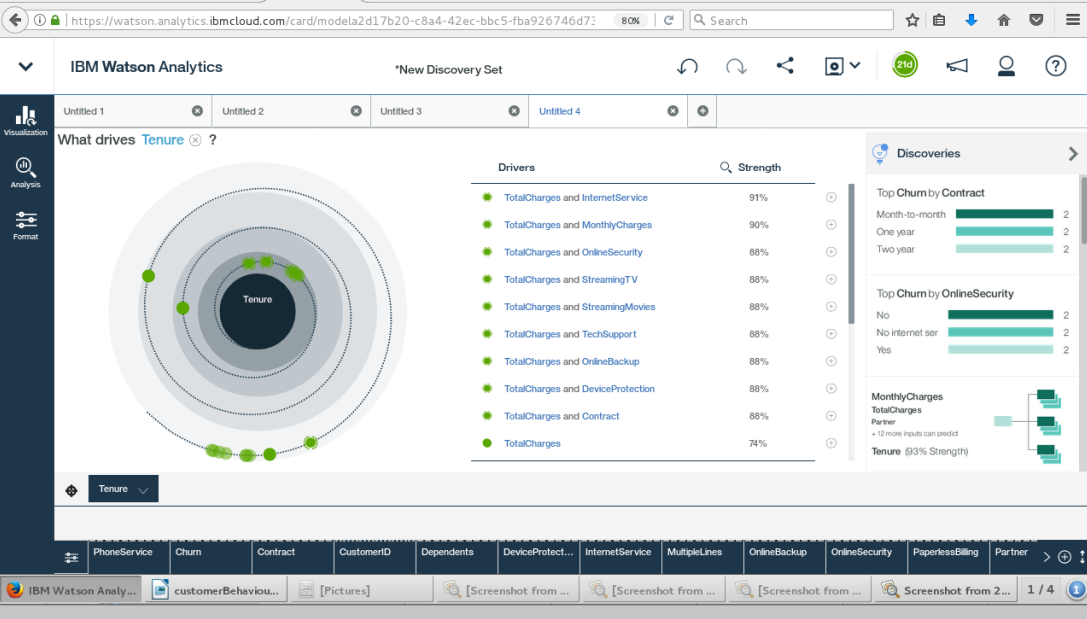This screenshot has width=1087, height=619.
Task: Remove Tenure from the question
Action: pyautogui.click(x=195, y=140)
